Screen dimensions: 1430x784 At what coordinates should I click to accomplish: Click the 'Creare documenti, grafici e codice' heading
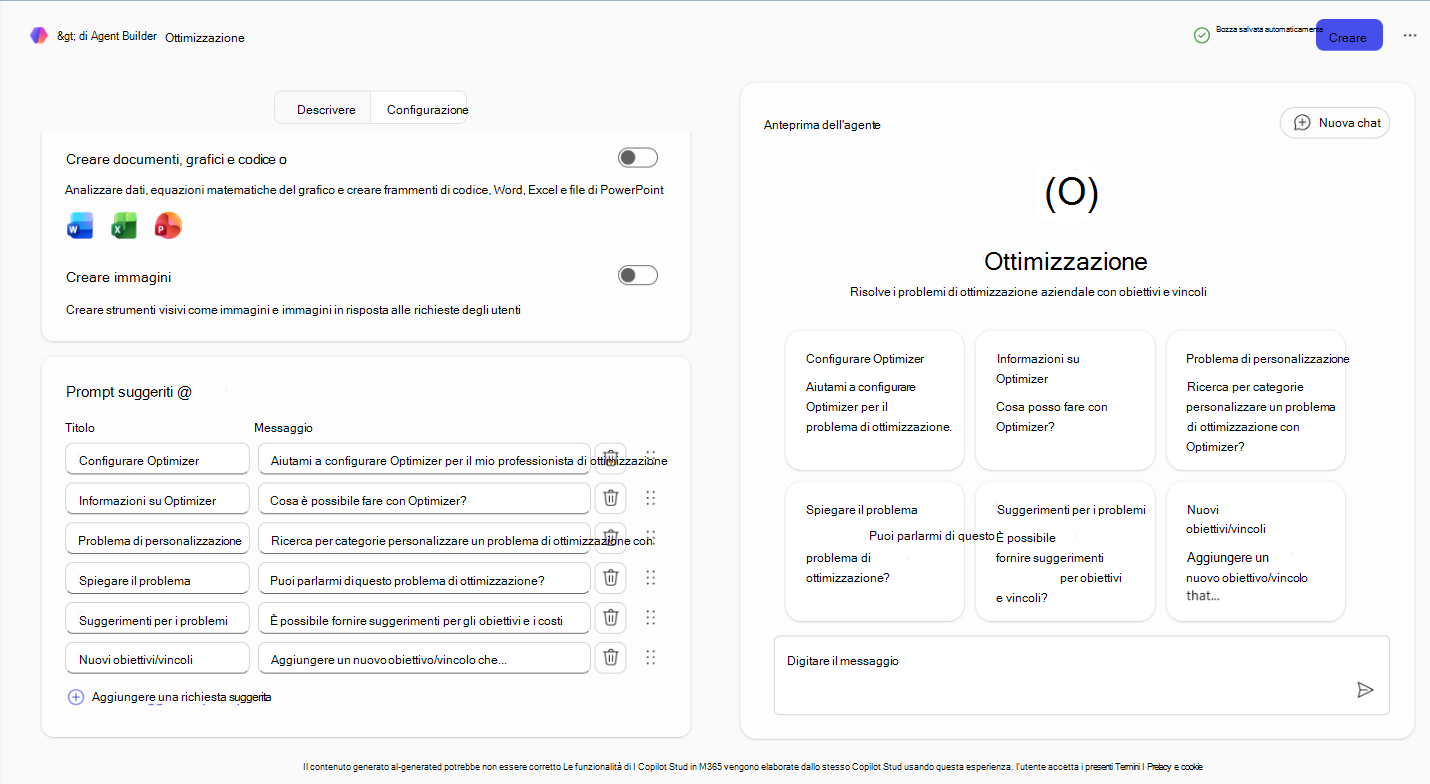(x=177, y=159)
